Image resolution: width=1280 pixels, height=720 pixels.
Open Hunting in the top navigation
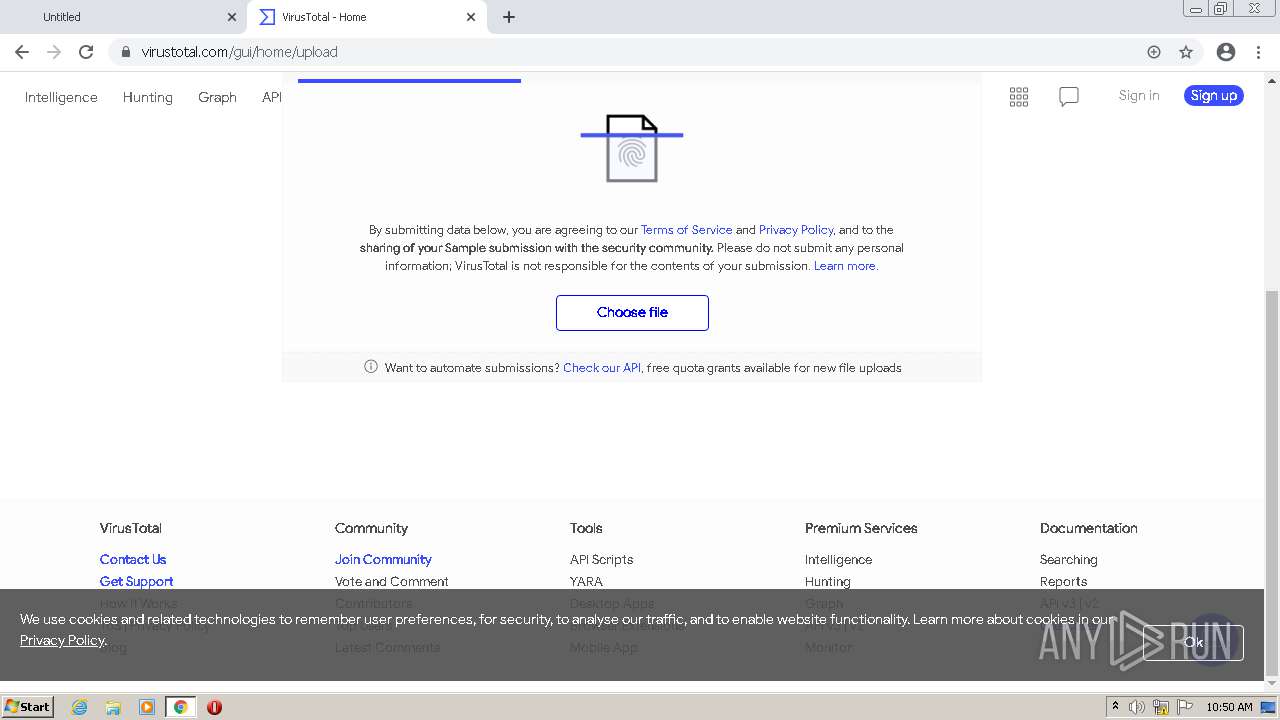point(148,97)
